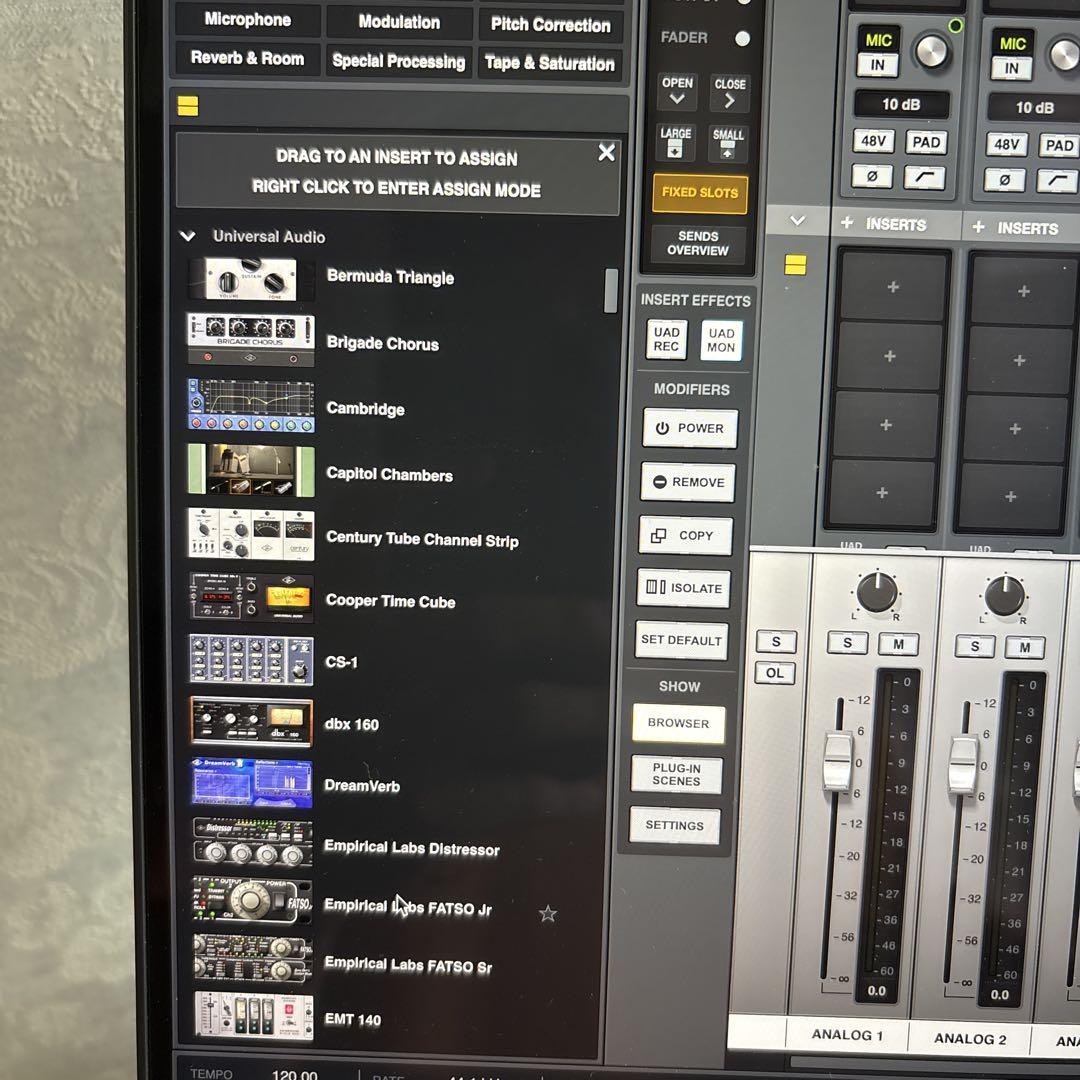Click the ANALOG 1 channel name label
Viewport: 1080px width, 1080px height.
[847, 1035]
